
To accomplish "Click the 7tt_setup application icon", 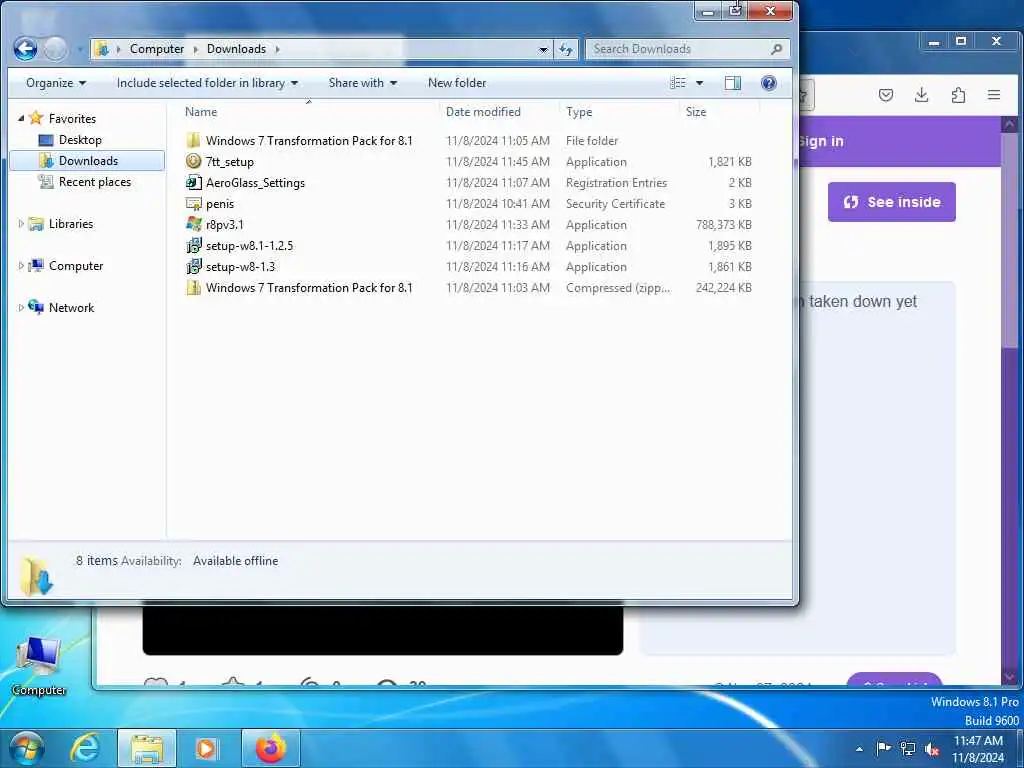I will point(193,161).
